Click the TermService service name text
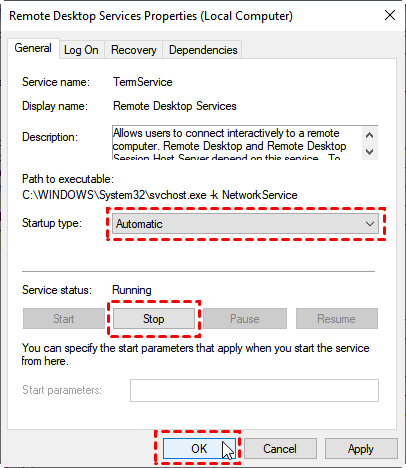 pos(143,82)
